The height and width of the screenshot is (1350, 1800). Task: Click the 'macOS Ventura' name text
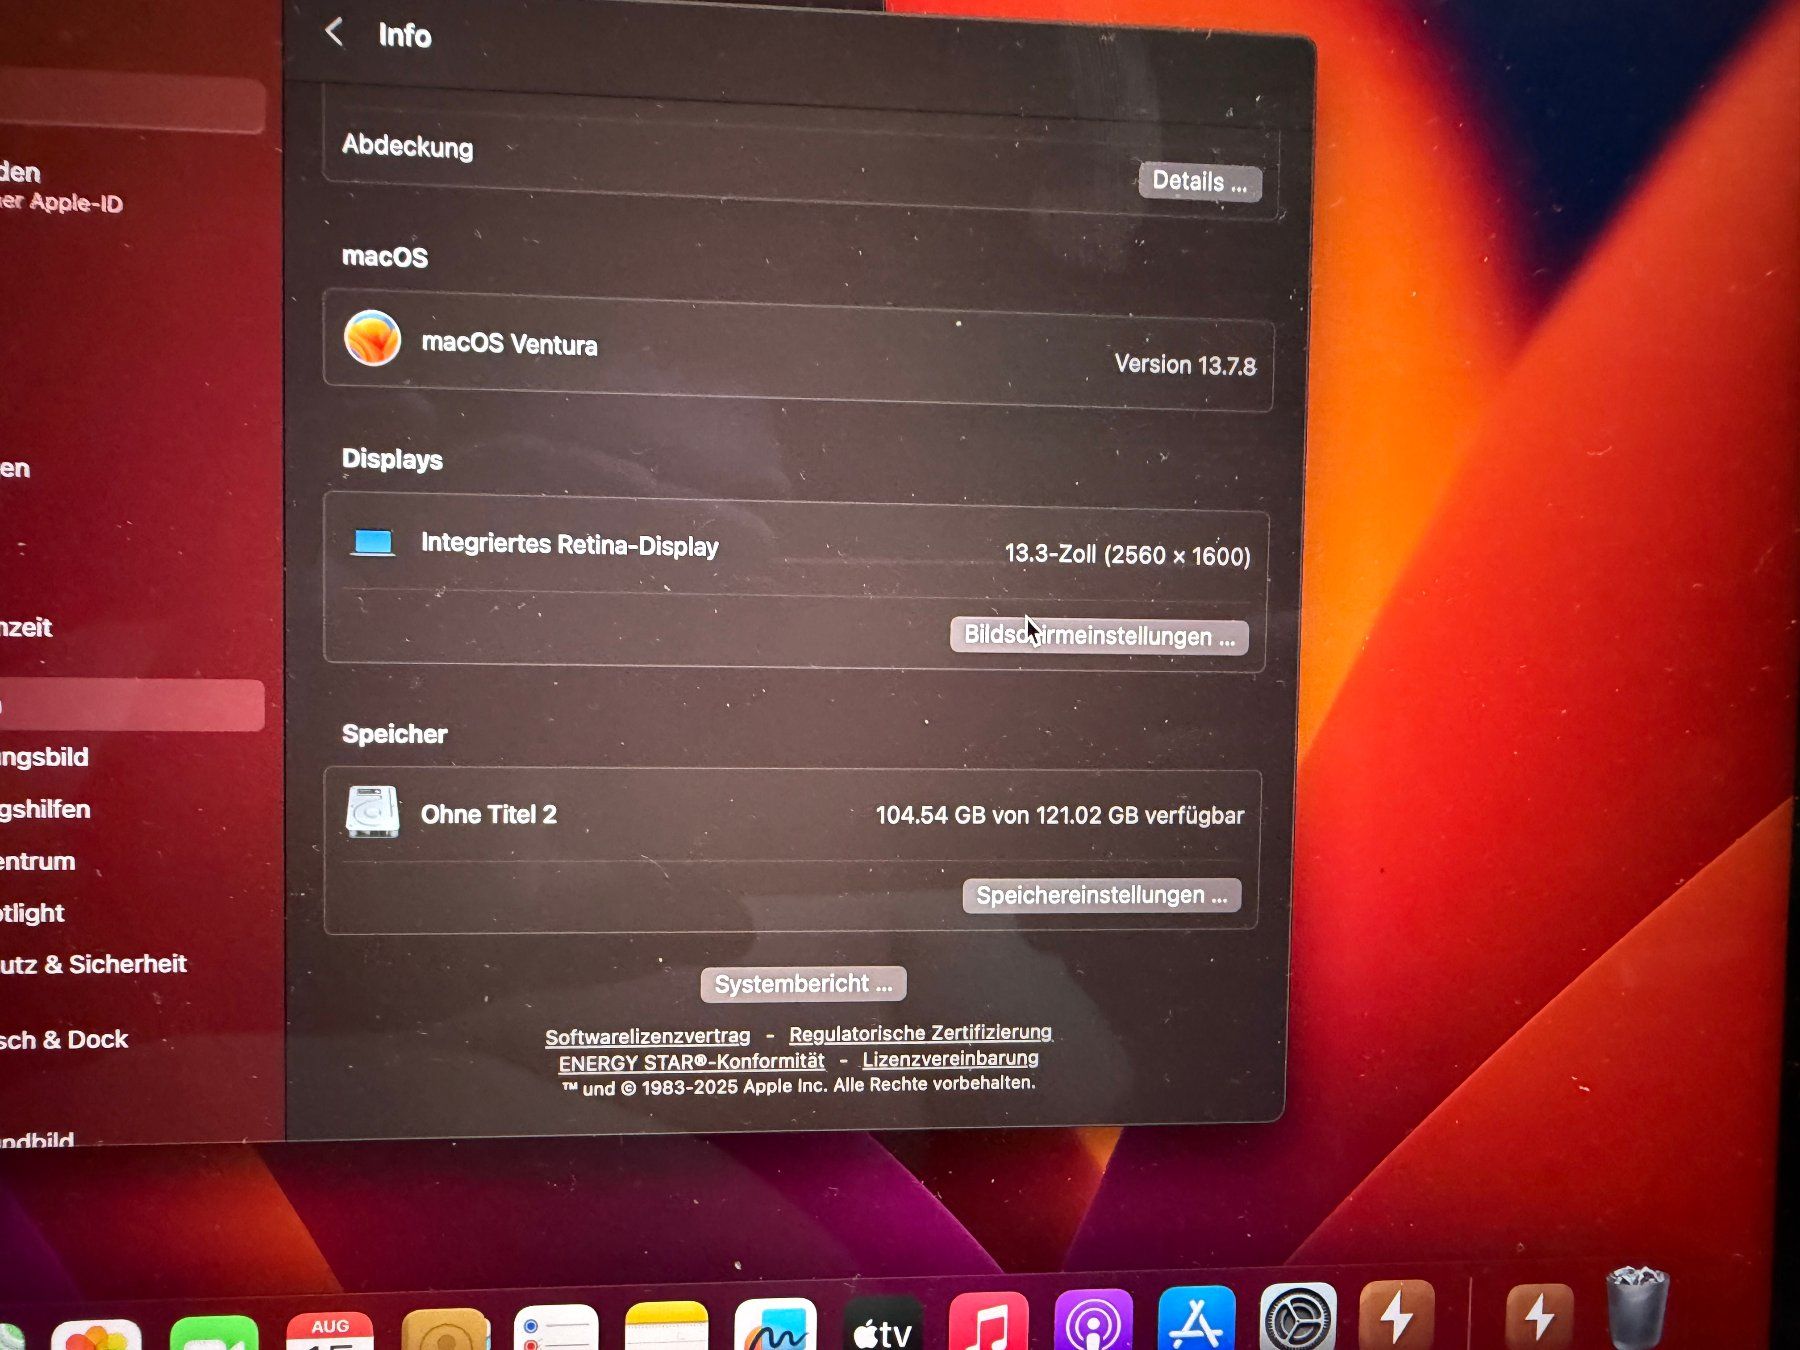(x=509, y=344)
